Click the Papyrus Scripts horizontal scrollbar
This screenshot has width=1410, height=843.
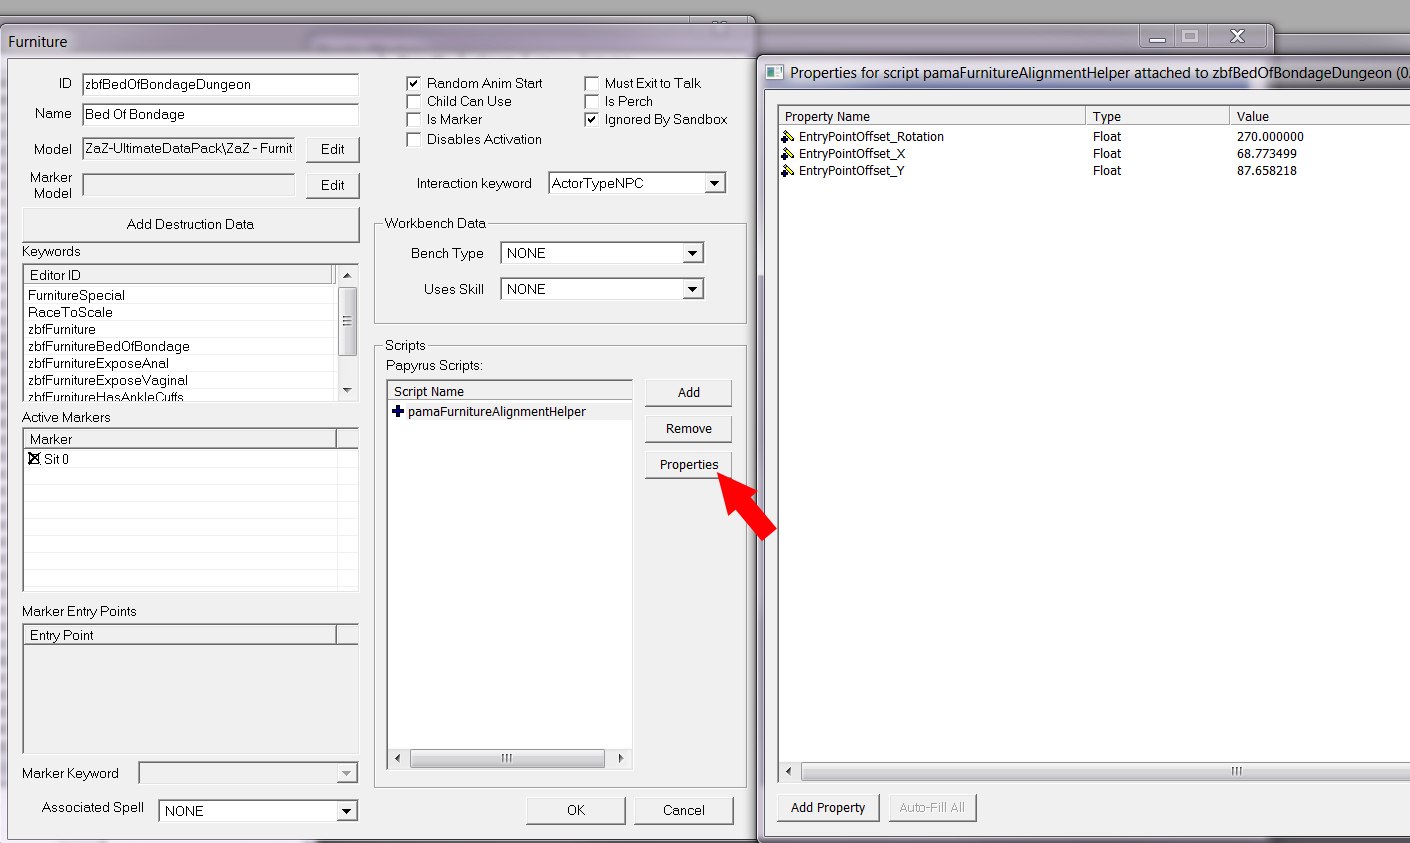click(508, 758)
